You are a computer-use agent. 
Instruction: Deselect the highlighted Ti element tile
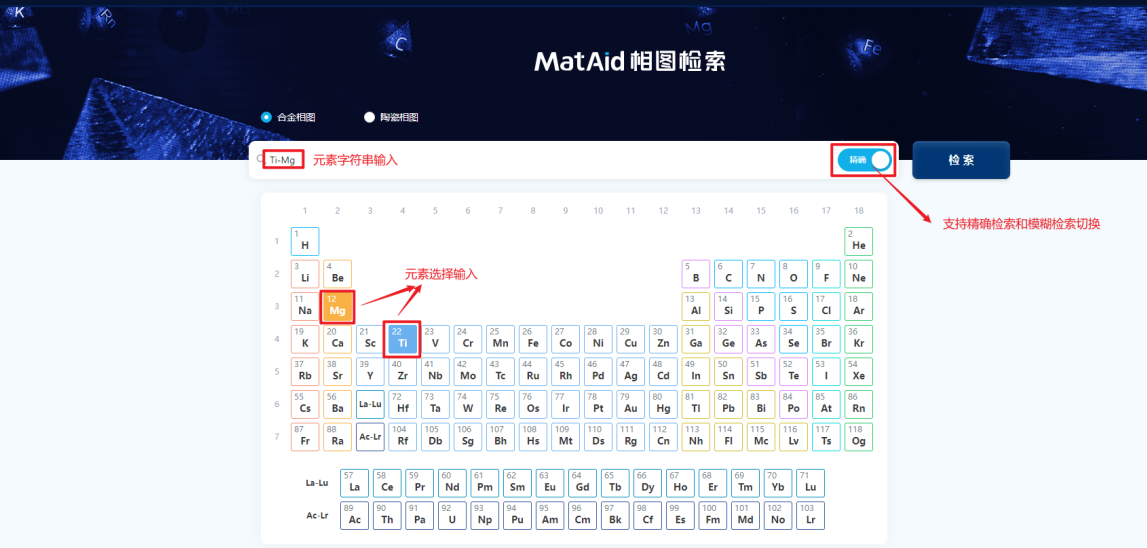(x=402, y=339)
